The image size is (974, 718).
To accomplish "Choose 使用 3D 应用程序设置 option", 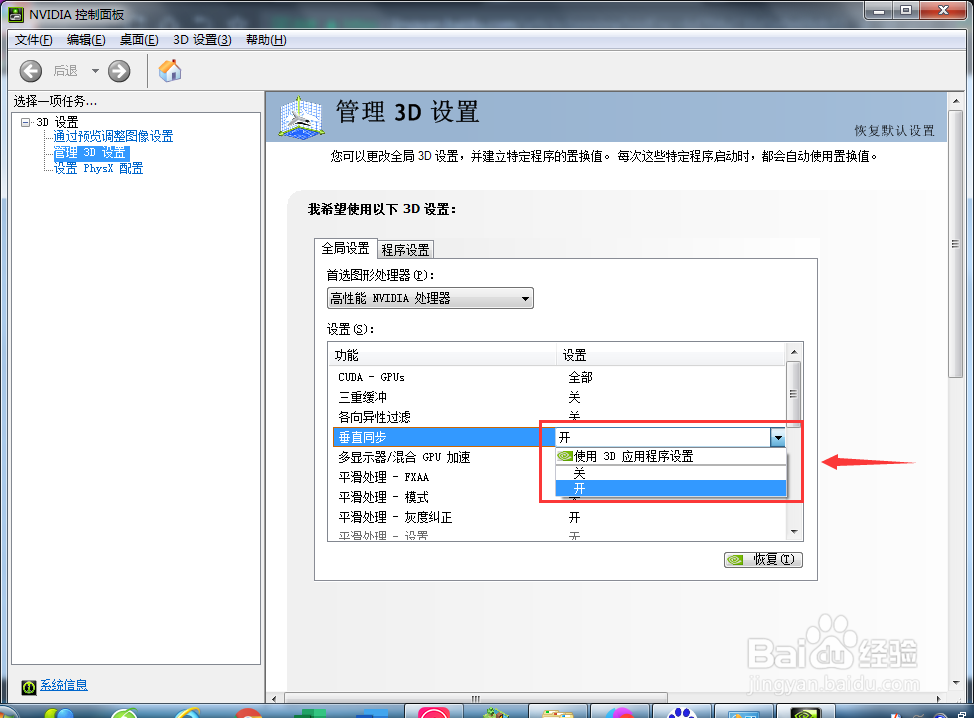I will pos(671,457).
